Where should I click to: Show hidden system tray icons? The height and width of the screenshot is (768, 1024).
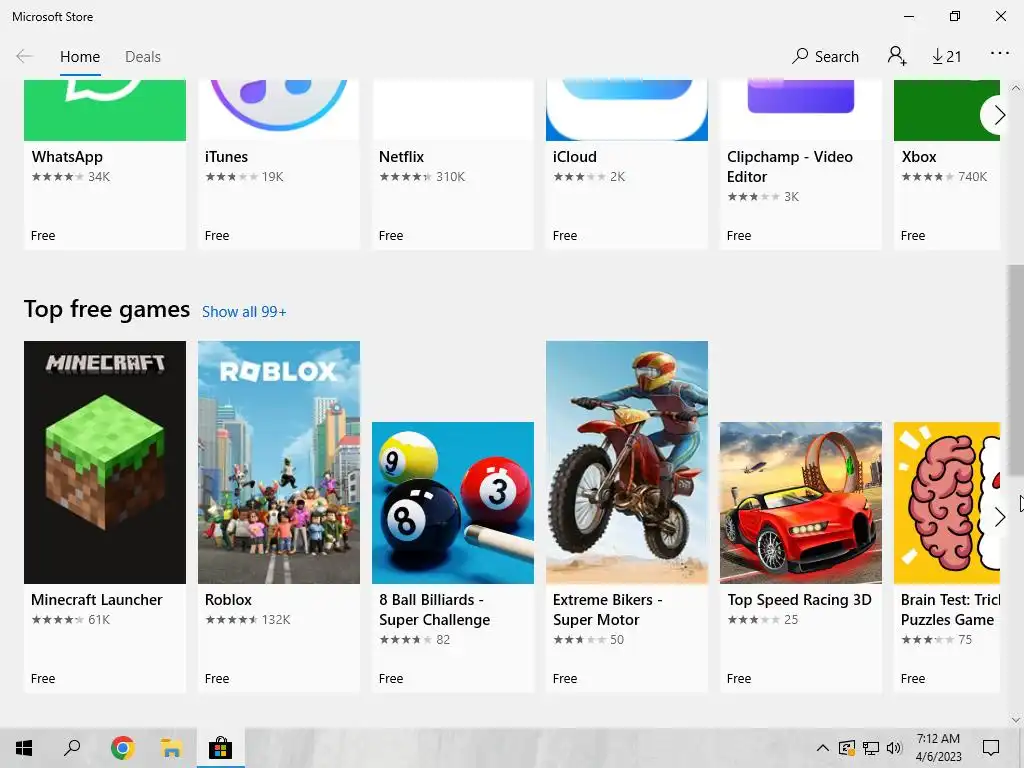coord(823,748)
